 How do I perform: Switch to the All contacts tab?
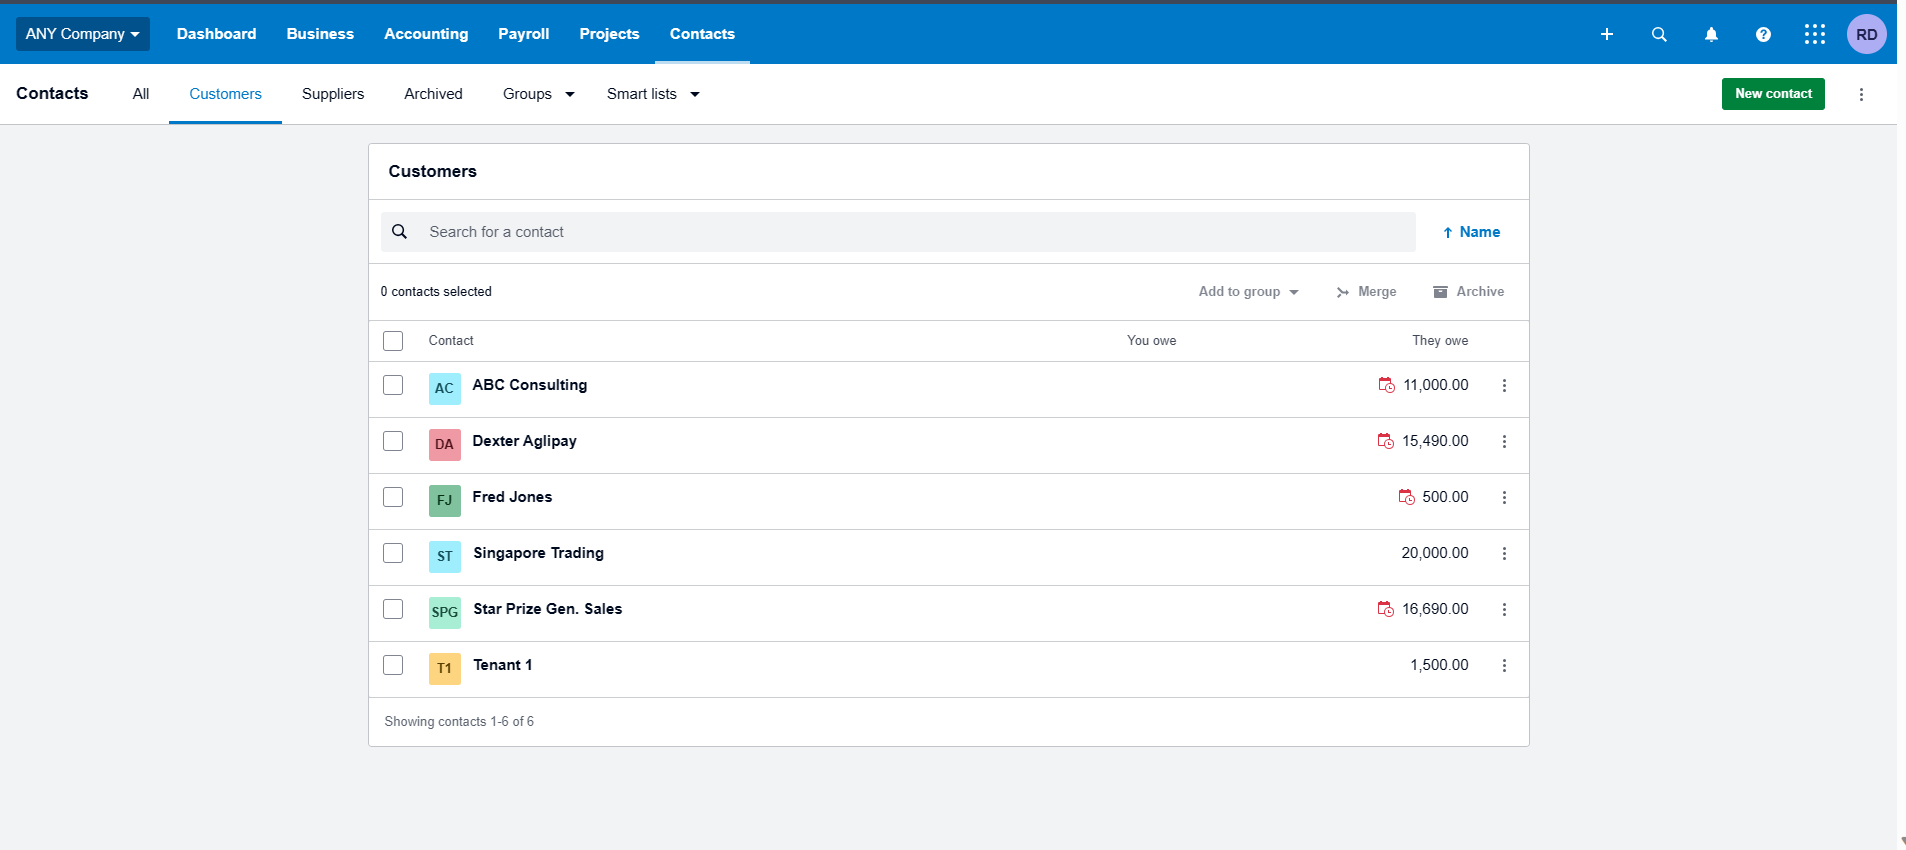(141, 94)
